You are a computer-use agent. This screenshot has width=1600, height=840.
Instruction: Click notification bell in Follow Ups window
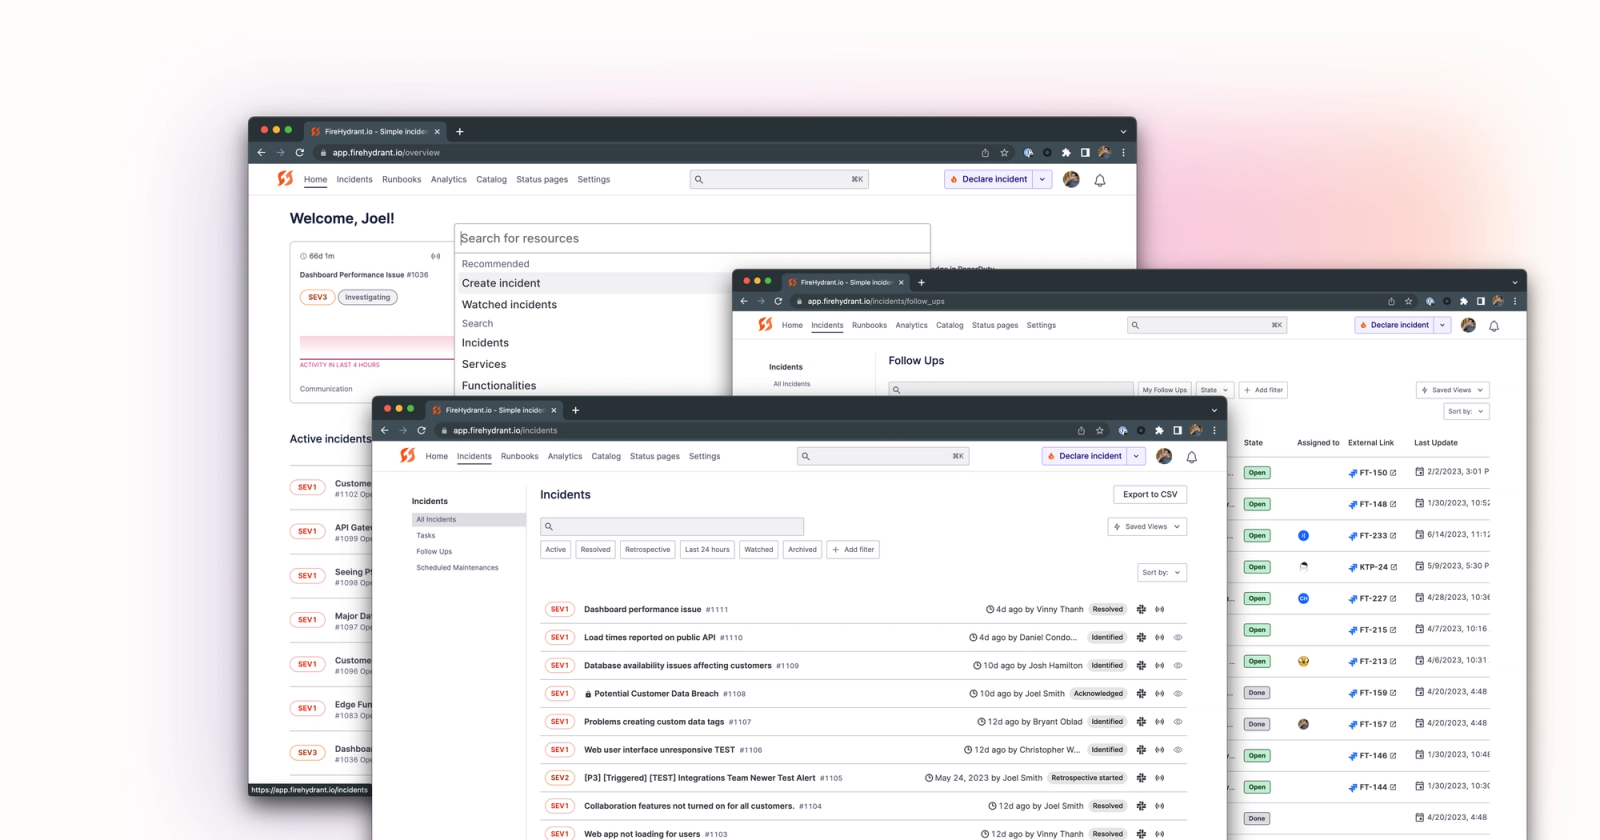(x=1494, y=326)
